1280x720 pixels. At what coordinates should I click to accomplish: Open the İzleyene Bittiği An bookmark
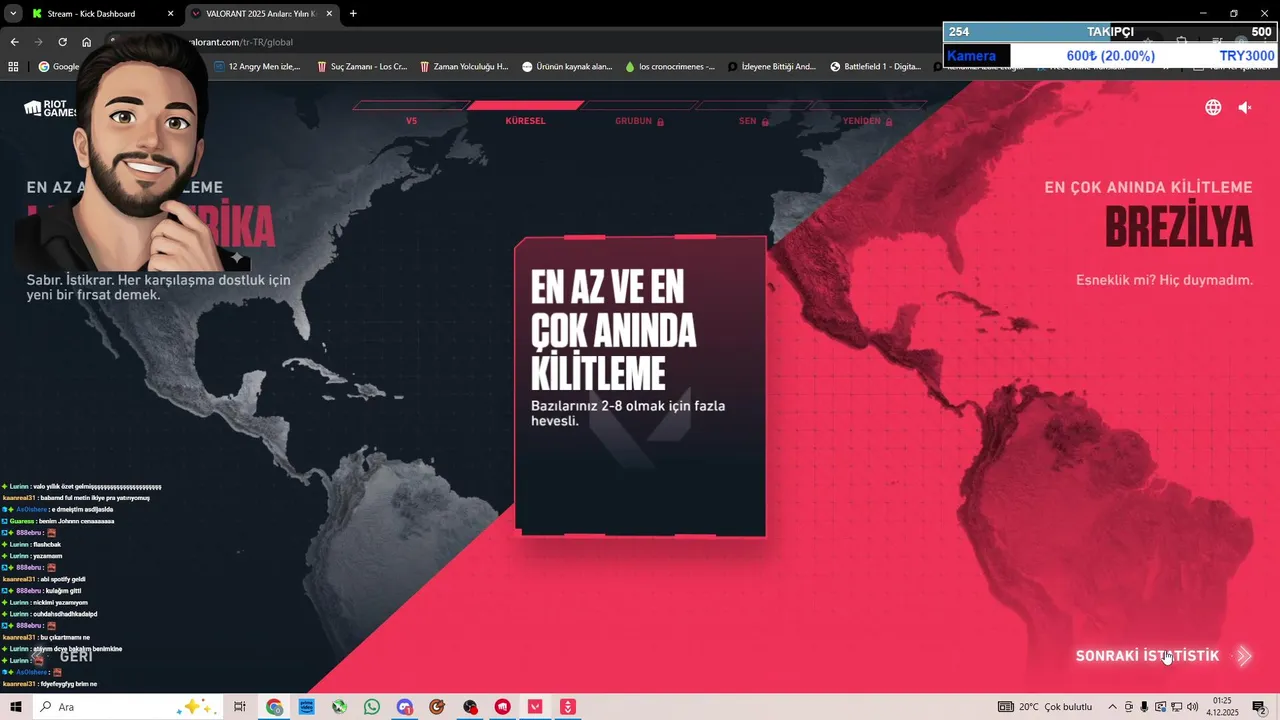pos(772,67)
